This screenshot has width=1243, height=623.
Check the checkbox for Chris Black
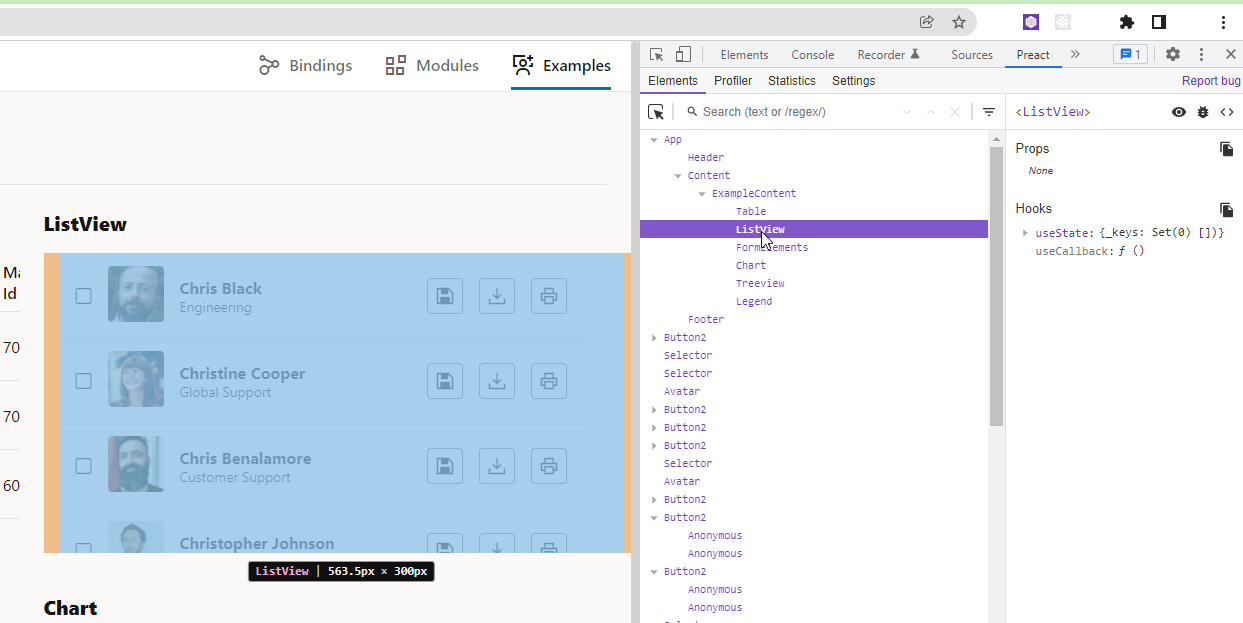pos(84,296)
